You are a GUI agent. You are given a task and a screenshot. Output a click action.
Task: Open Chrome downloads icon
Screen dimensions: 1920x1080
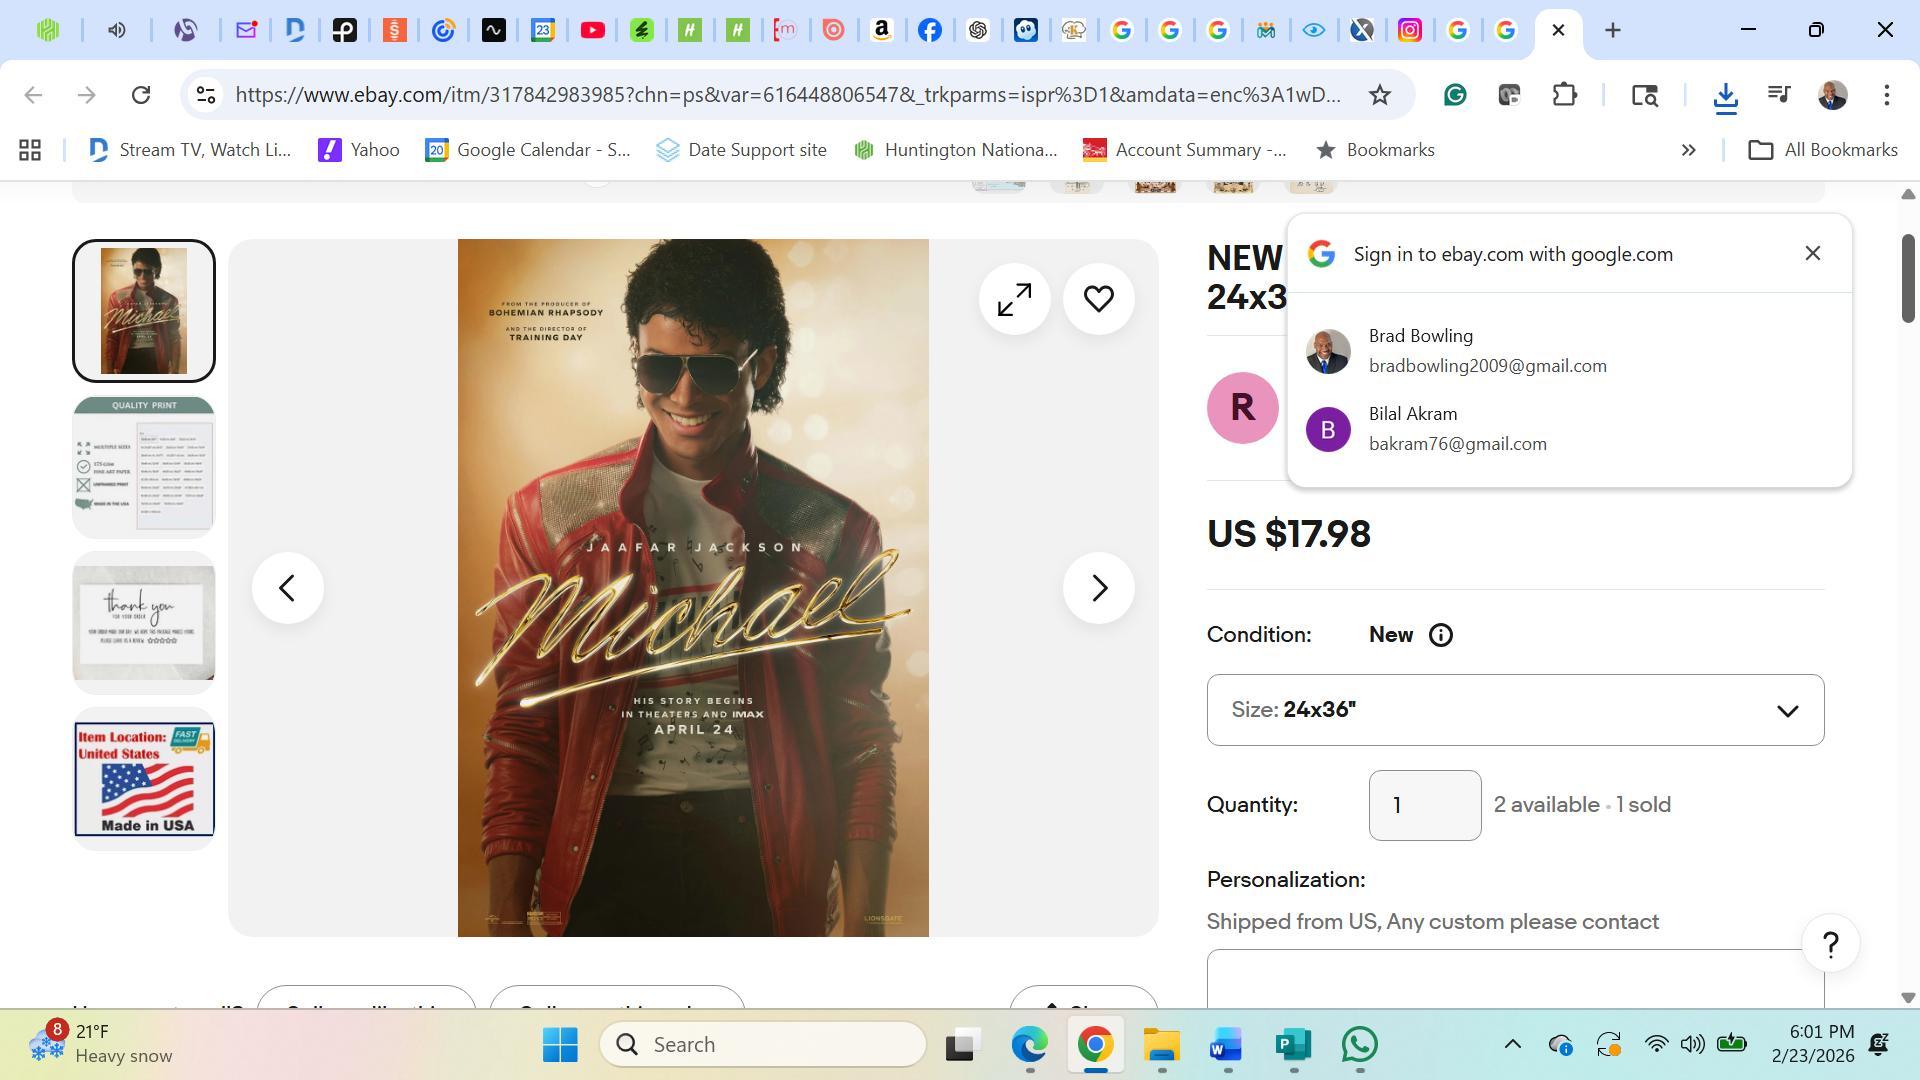click(1725, 95)
